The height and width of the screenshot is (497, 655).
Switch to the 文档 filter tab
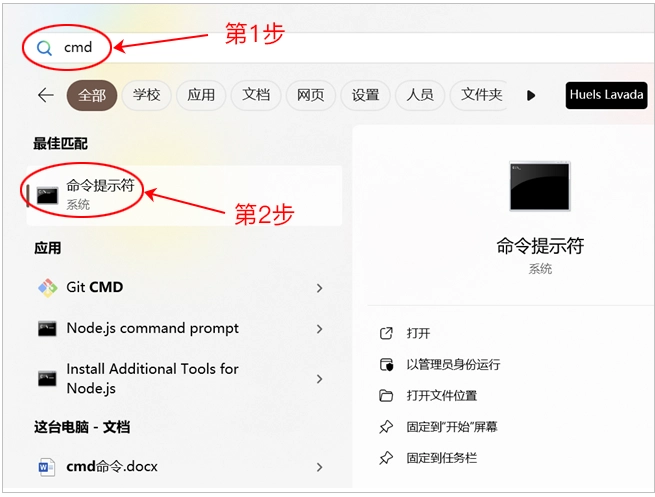click(256, 95)
